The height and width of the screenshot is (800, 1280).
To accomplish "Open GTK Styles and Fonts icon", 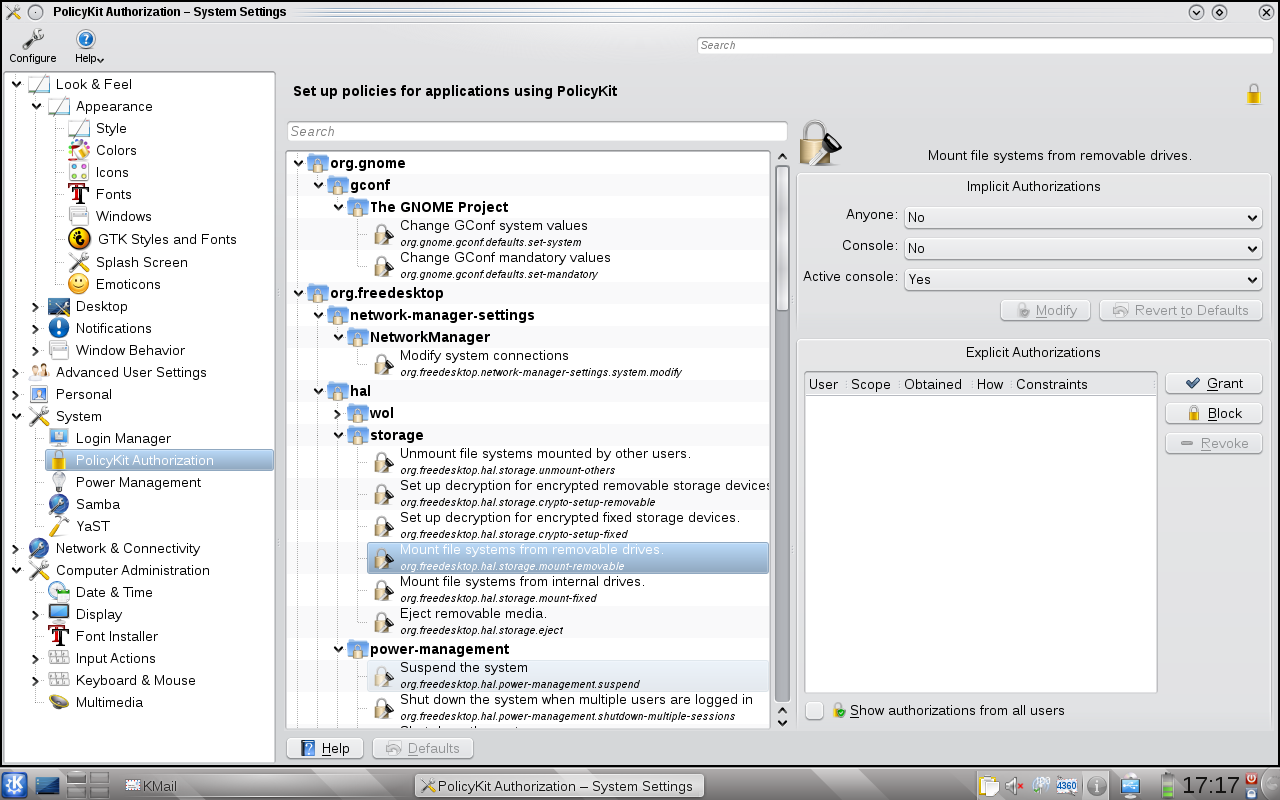I will tap(79, 239).
